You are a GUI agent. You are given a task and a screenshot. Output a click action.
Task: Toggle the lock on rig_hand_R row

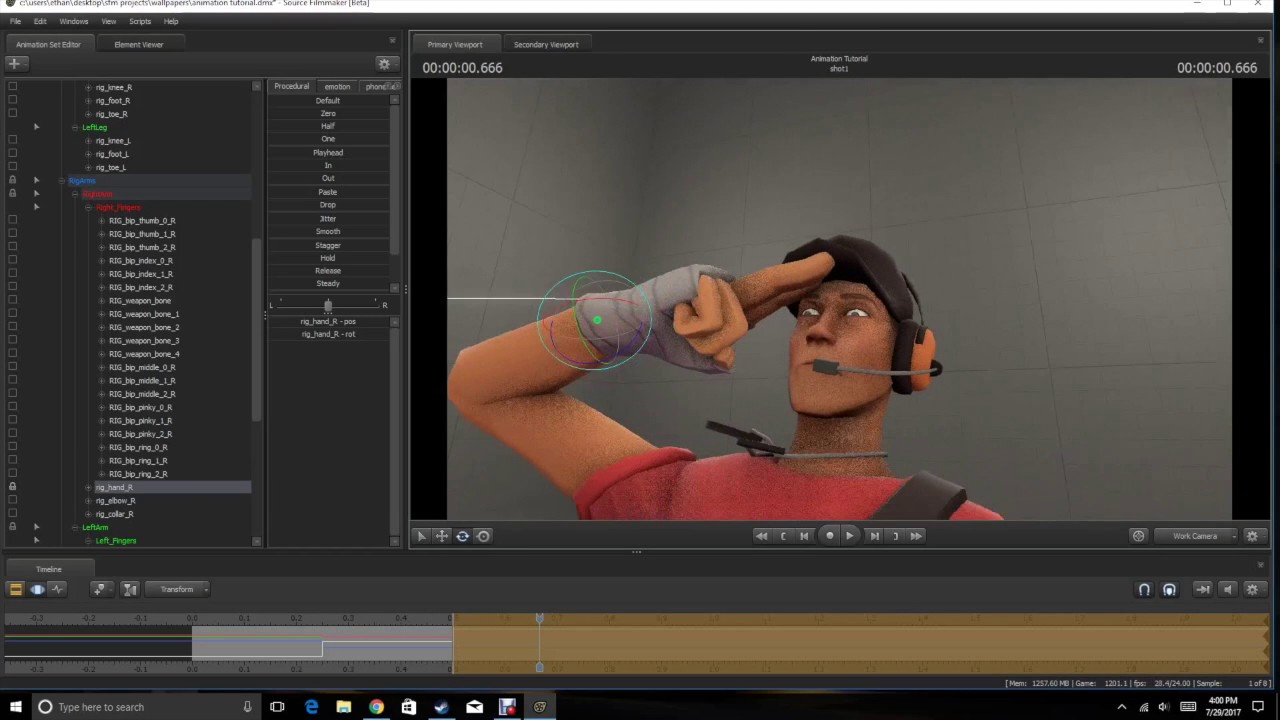[x=12, y=487]
